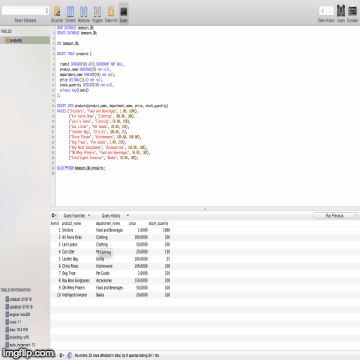Click the SELECT statement line in editor
Screen dimensions: 360x360
click(x=81, y=168)
